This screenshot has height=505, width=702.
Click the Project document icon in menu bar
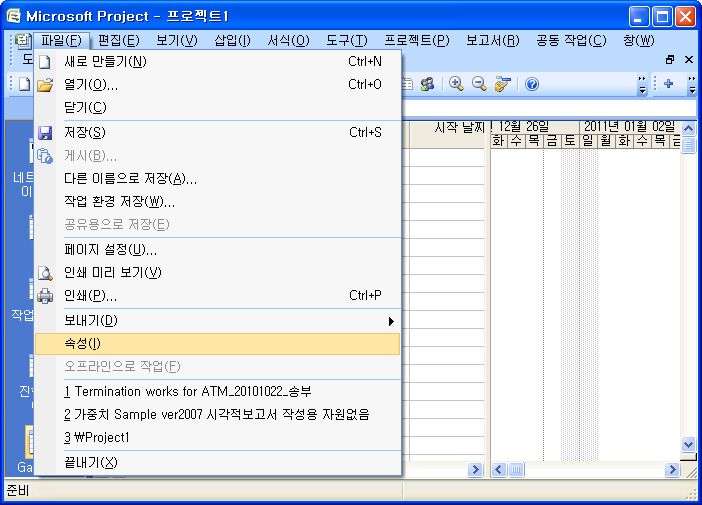(22, 41)
